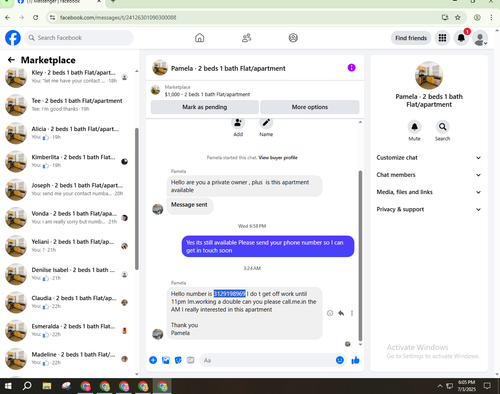Click the Name edit pencil icon
500x394 pixels.
click(266, 123)
